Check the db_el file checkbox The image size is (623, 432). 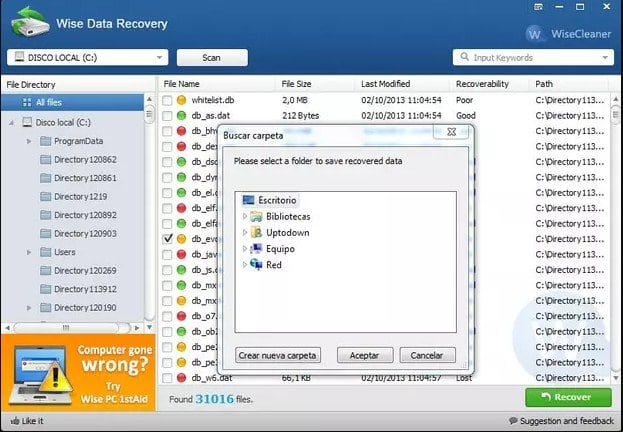(167, 193)
